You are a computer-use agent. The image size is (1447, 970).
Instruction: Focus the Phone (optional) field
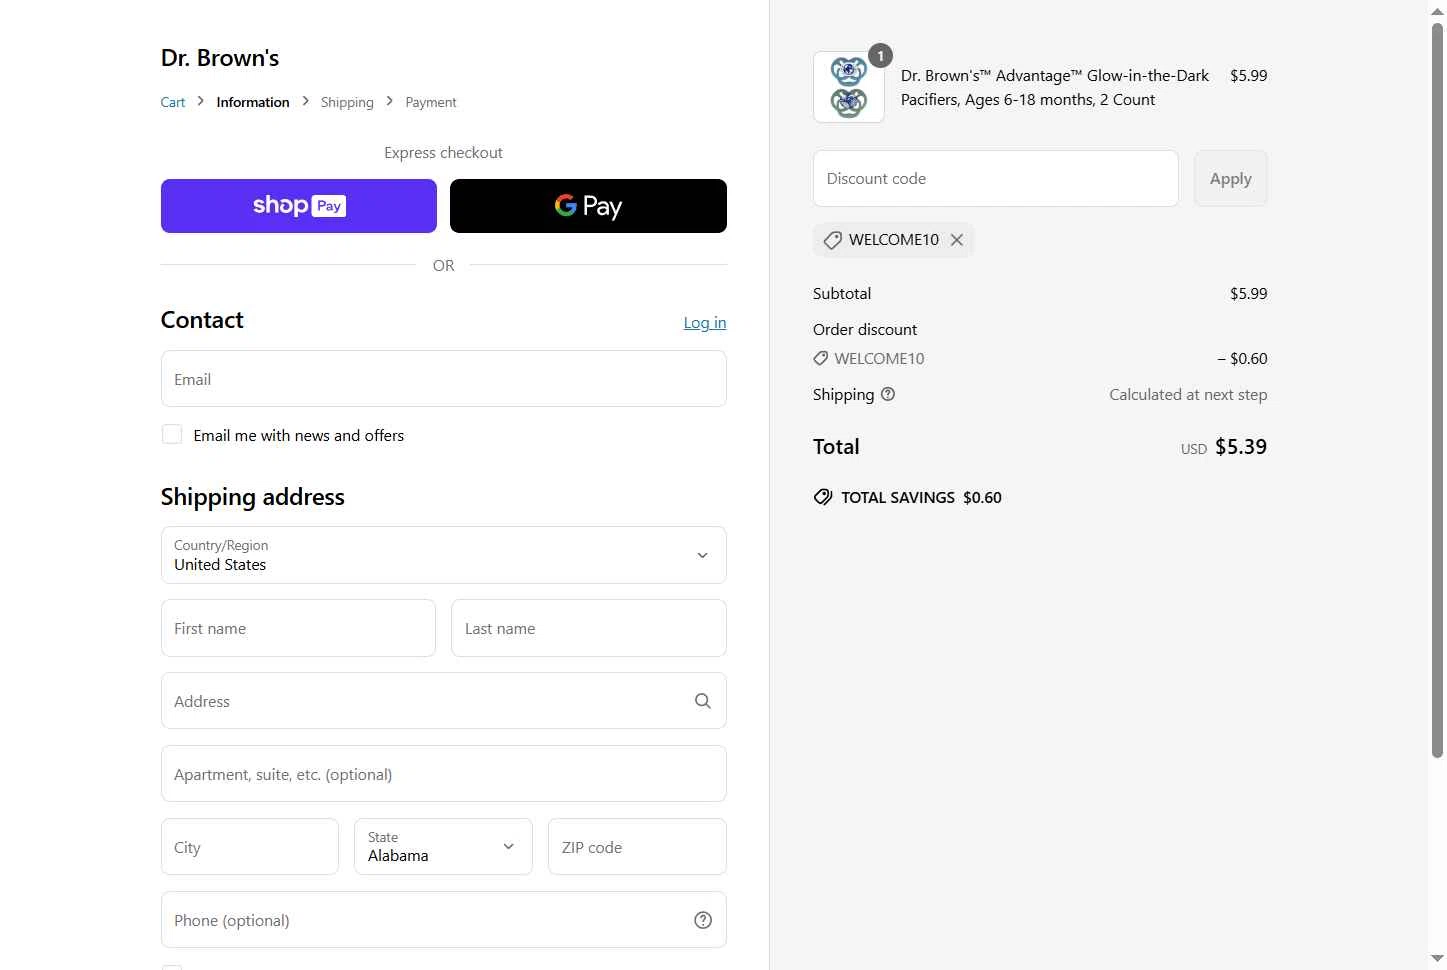[444, 920]
